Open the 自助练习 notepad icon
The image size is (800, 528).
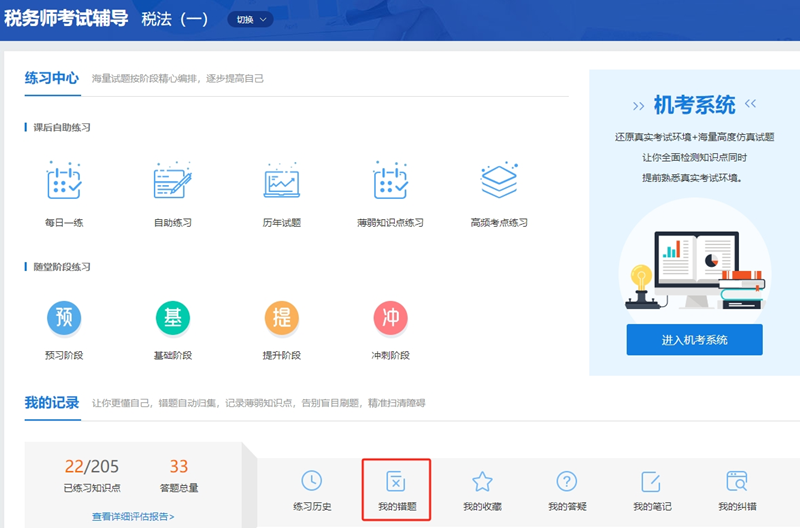click(172, 181)
